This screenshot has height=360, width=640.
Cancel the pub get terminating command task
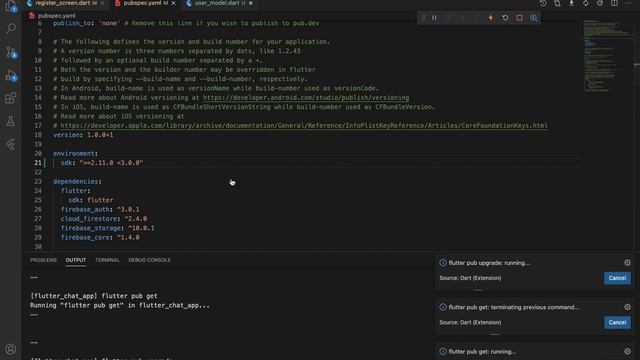tap(617, 322)
